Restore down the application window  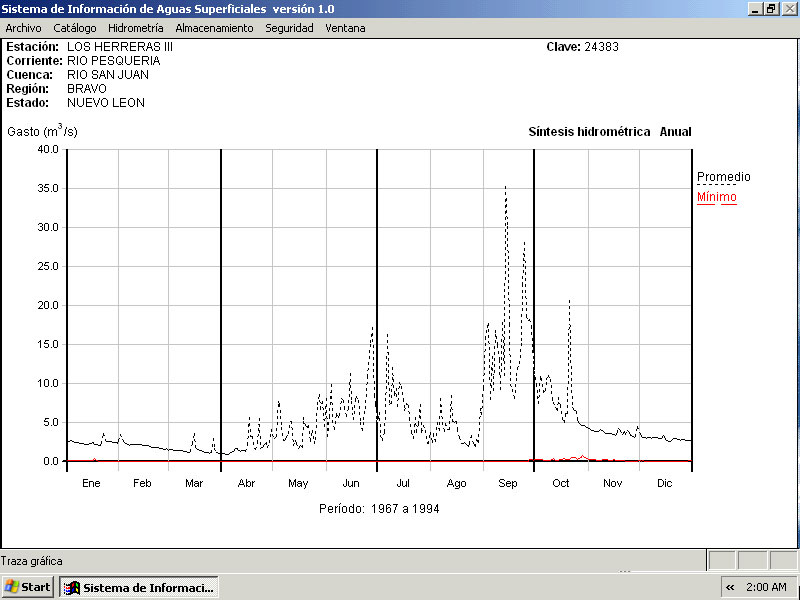771,8
